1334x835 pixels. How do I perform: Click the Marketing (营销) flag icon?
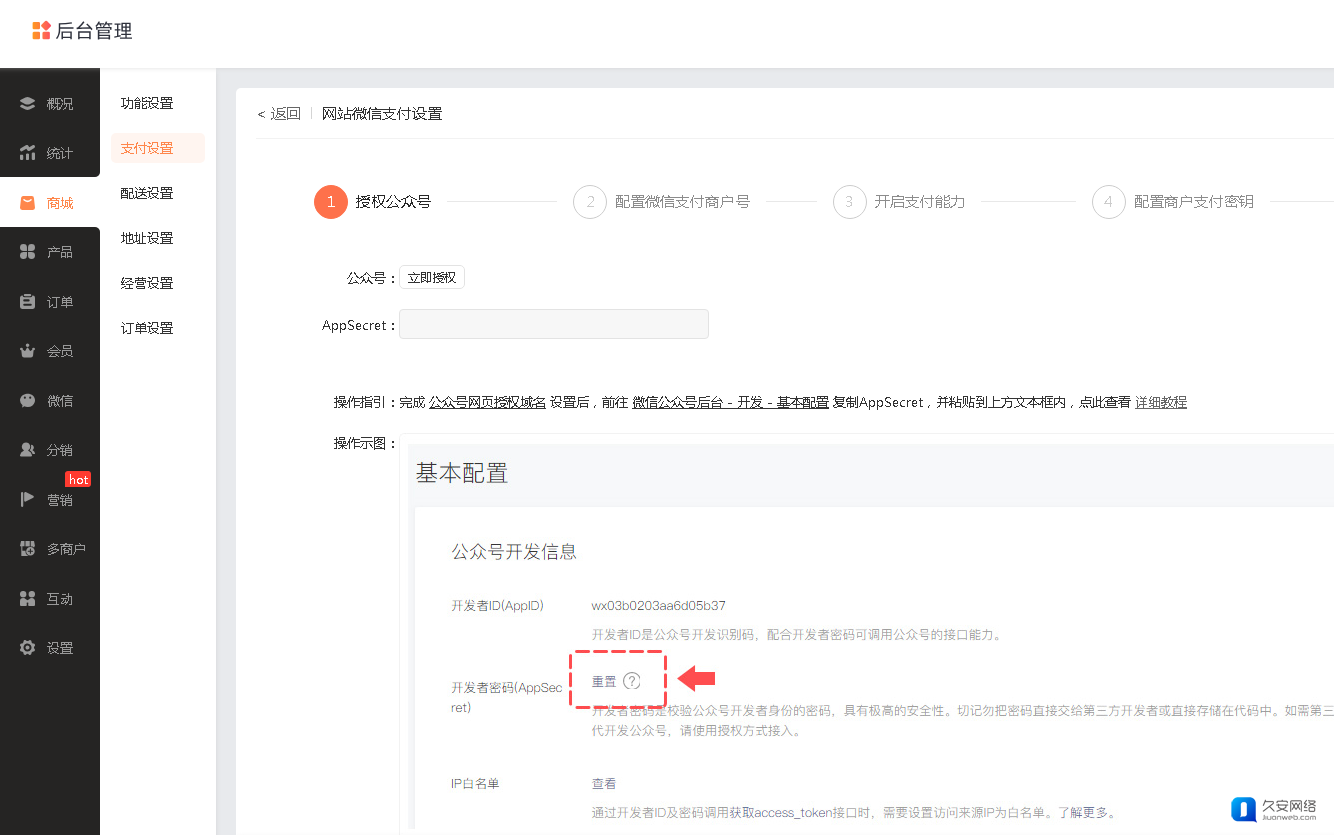28,500
